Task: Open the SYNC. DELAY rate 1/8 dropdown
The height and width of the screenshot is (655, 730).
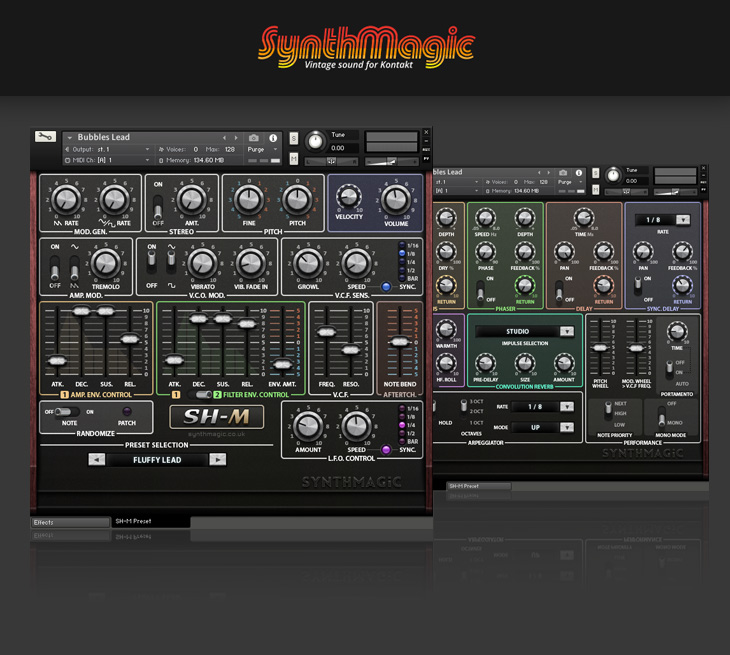Action: coord(683,220)
